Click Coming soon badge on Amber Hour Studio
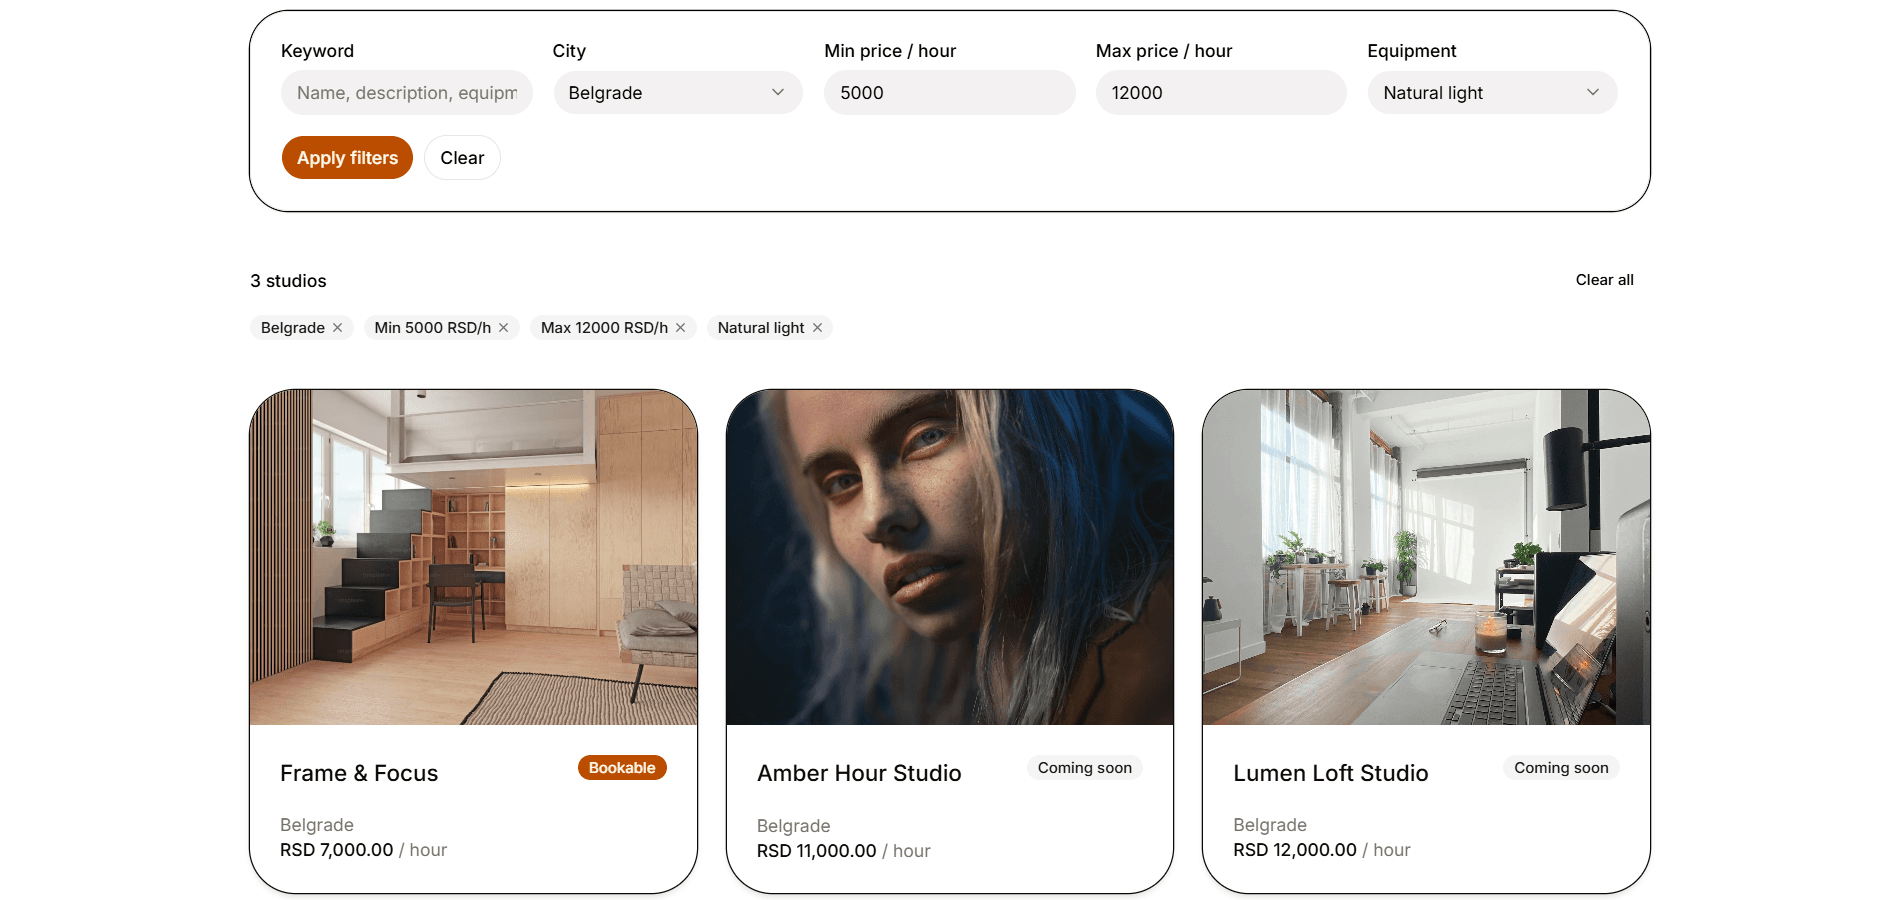The image size is (1895, 900). (1085, 768)
